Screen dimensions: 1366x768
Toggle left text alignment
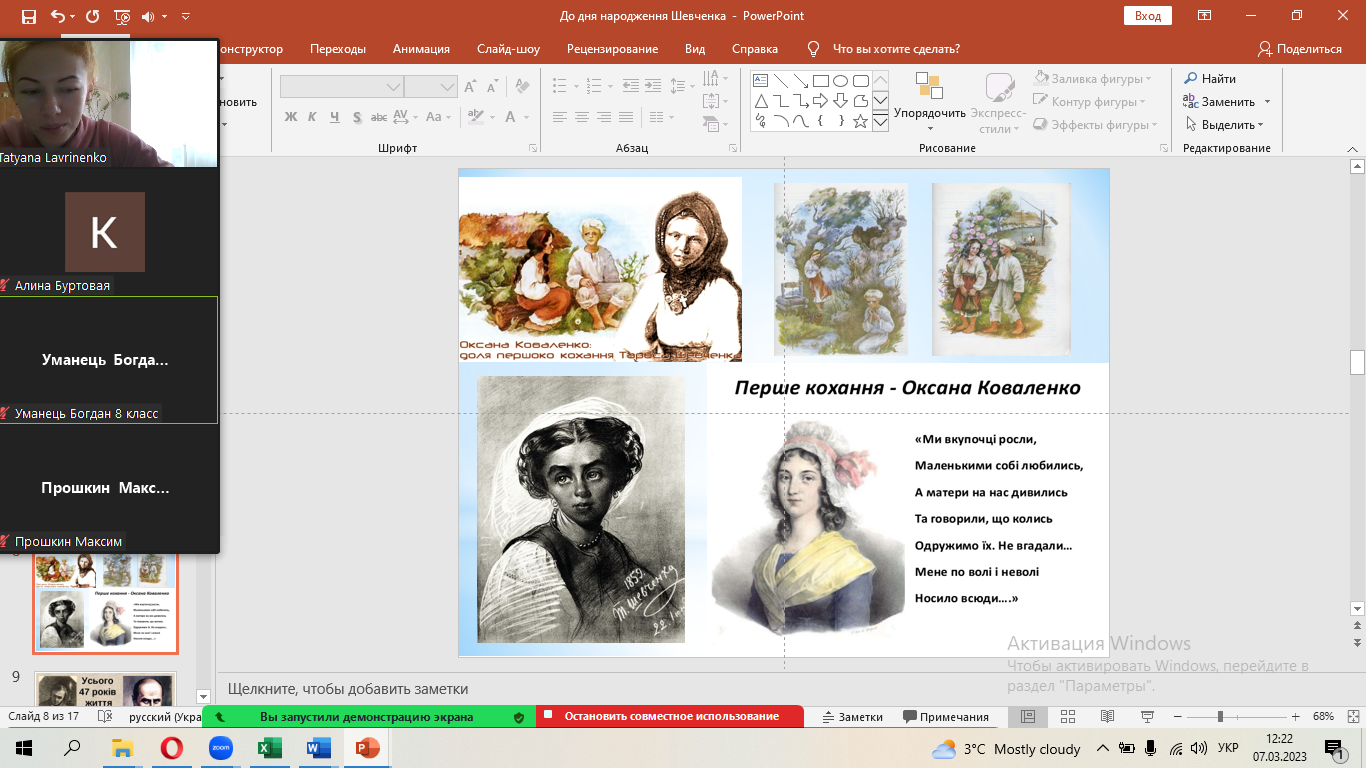[x=560, y=117]
